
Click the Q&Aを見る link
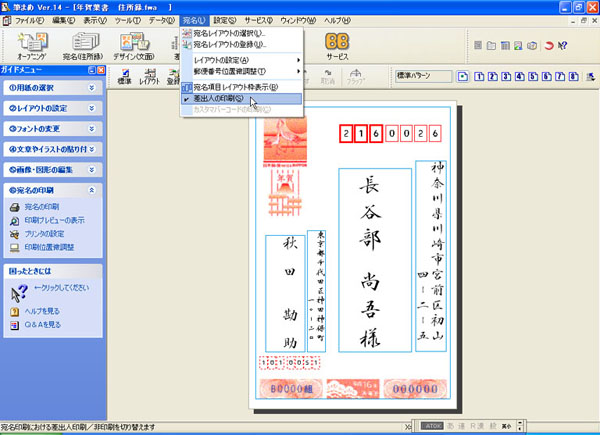[x=47, y=325]
